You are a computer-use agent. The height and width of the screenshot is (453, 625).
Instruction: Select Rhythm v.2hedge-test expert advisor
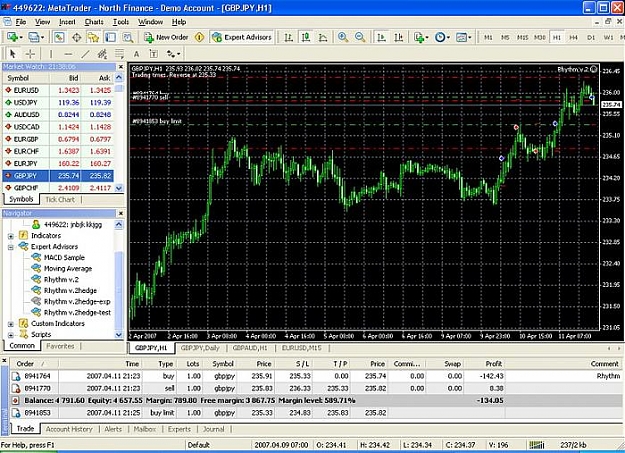tap(77, 312)
